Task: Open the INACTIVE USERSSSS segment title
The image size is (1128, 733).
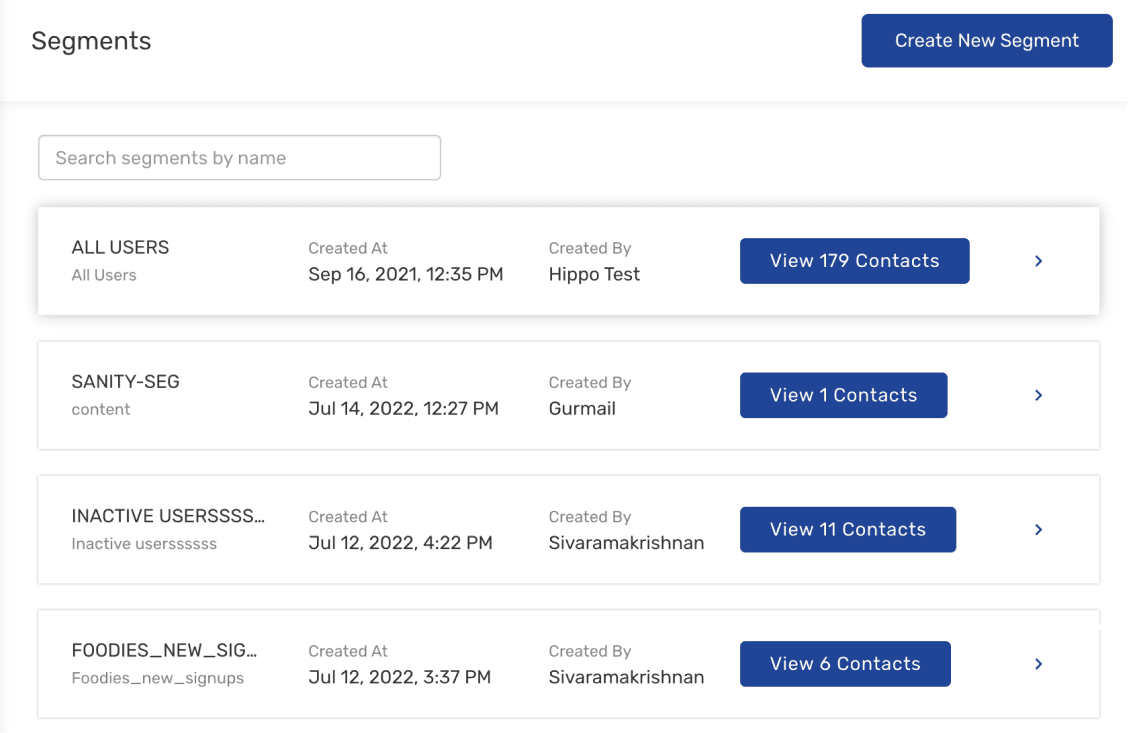Action: tap(168, 517)
